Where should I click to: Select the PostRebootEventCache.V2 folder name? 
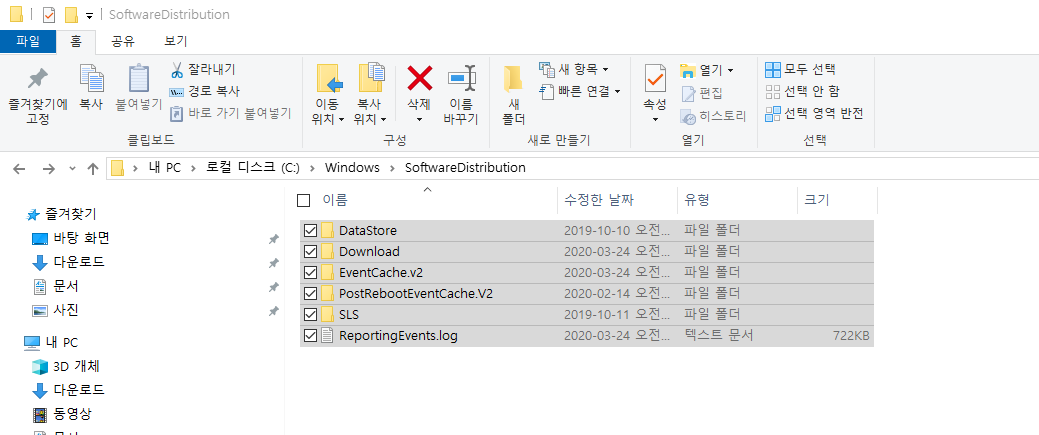click(415, 294)
